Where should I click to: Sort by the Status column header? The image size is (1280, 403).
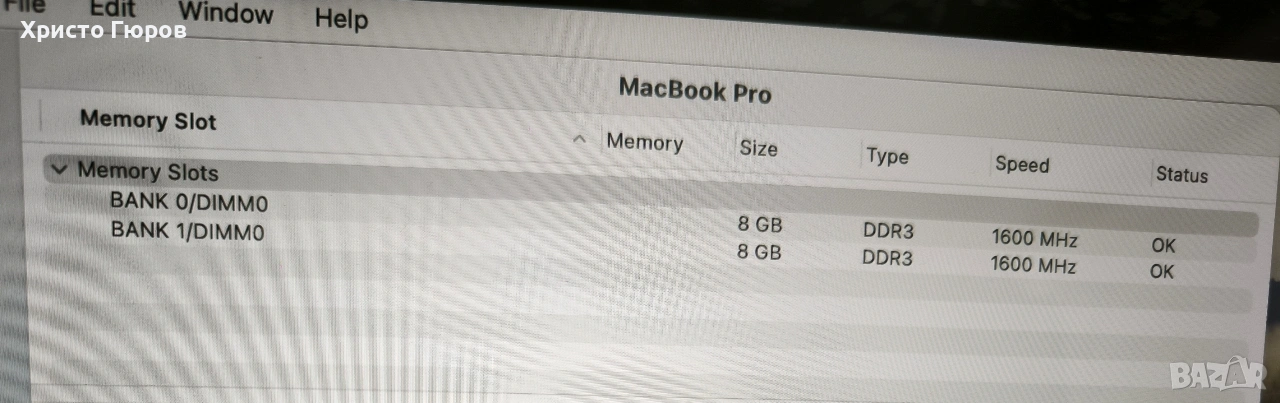[1182, 175]
